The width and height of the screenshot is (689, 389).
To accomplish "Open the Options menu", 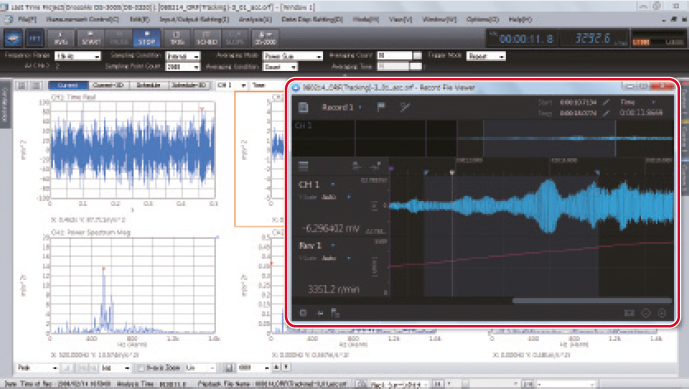I will 482,19.
